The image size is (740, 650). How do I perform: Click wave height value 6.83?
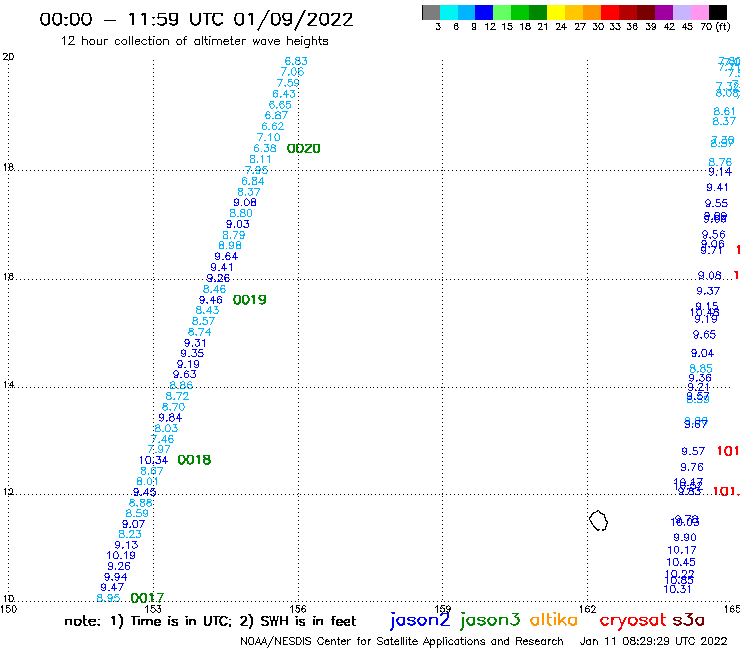point(296,61)
